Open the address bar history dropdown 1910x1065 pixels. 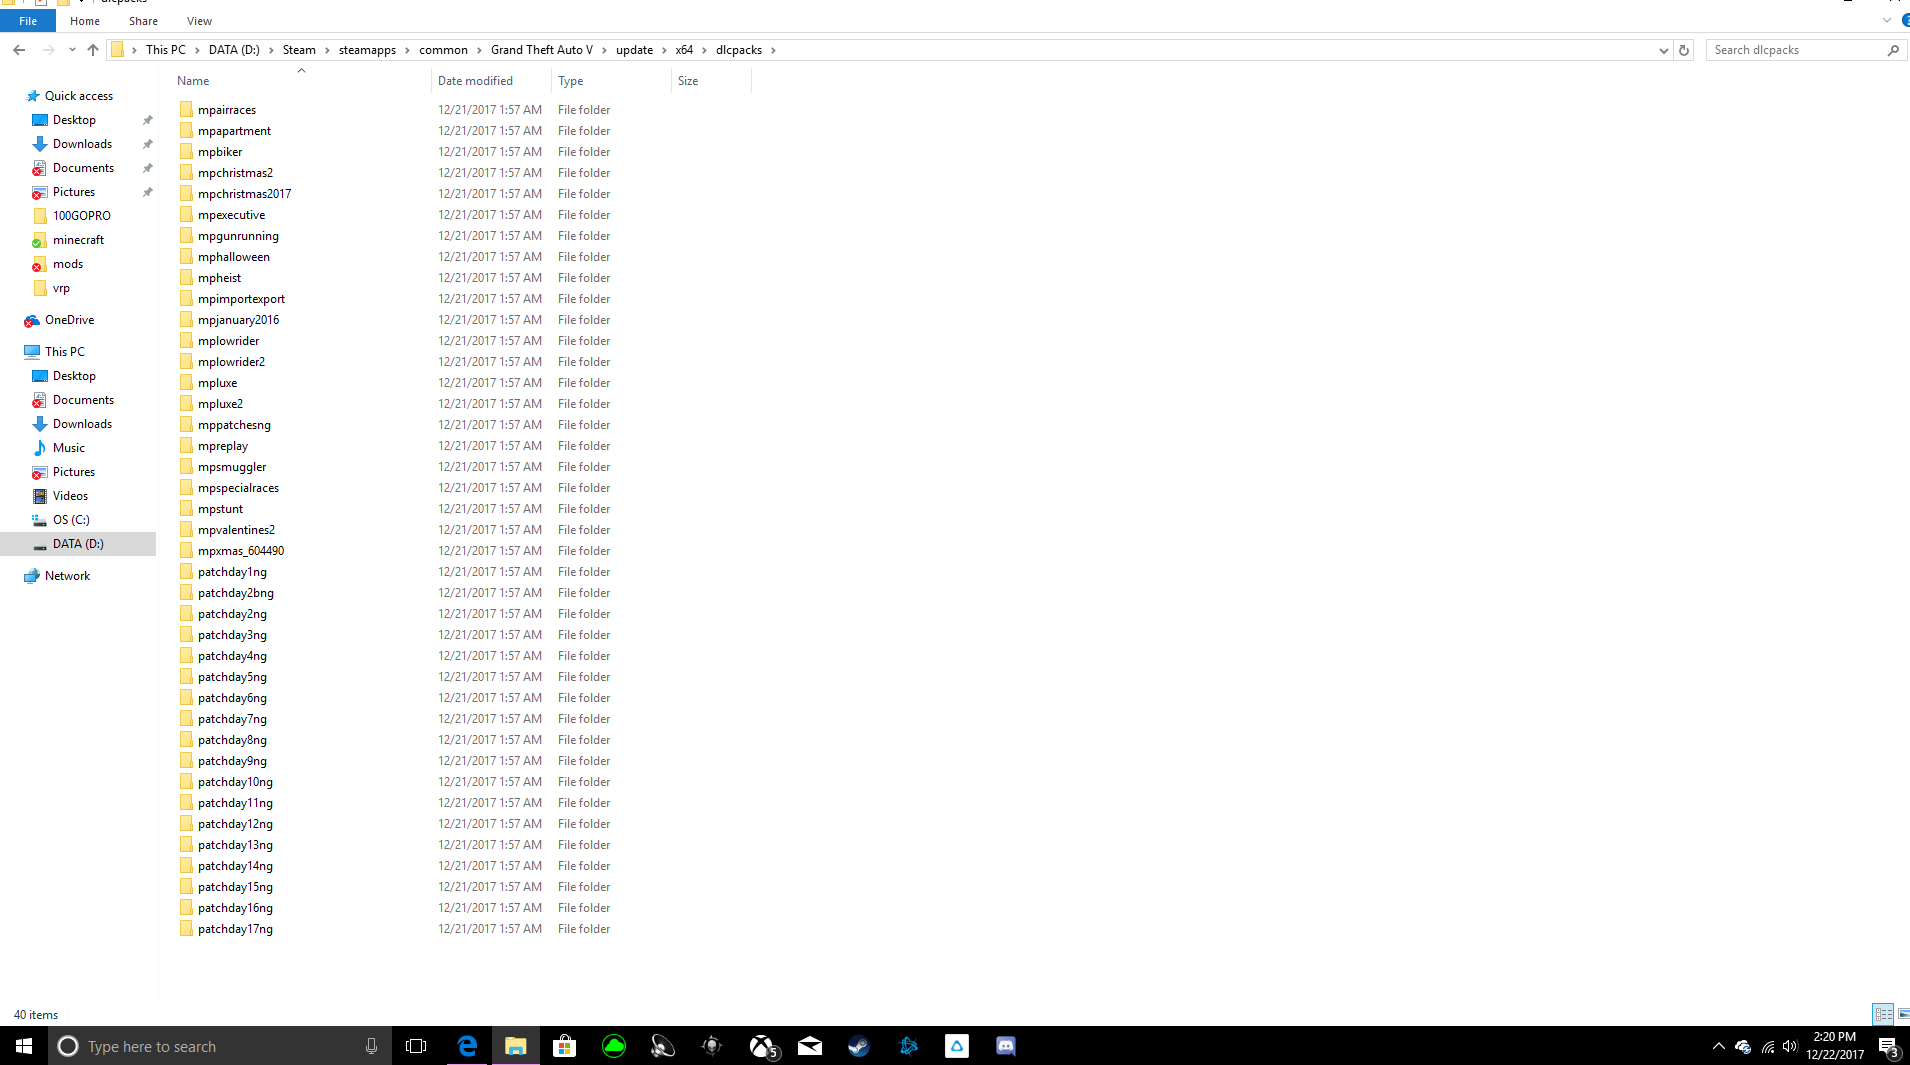coord(1664,50)
